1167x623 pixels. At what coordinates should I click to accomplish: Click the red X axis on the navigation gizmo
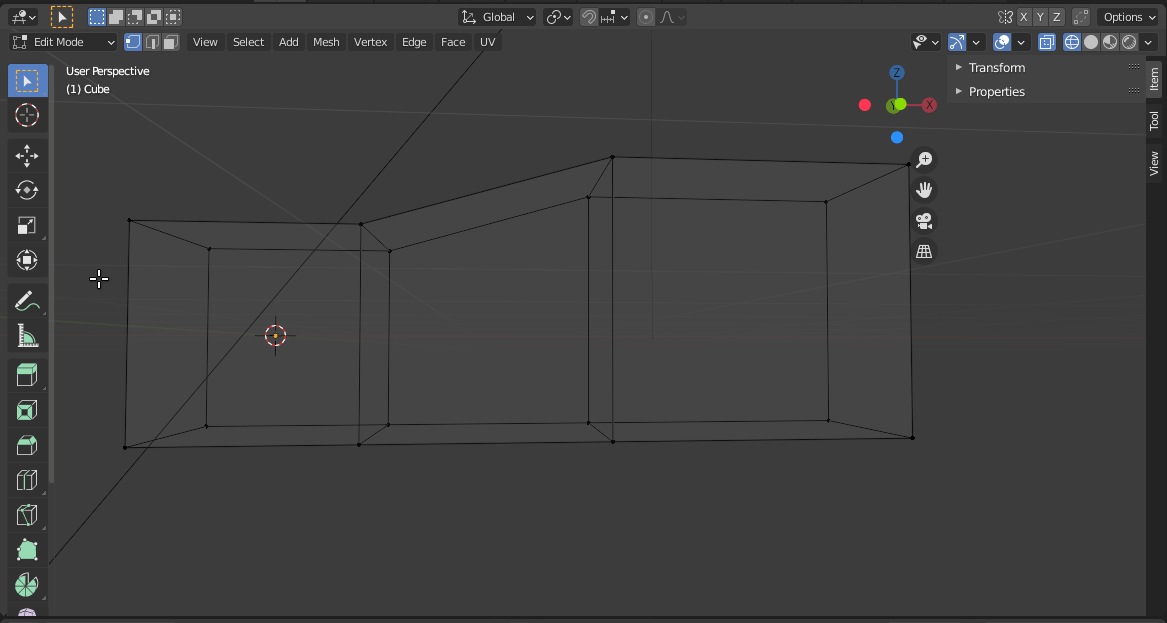coord(929,105)
